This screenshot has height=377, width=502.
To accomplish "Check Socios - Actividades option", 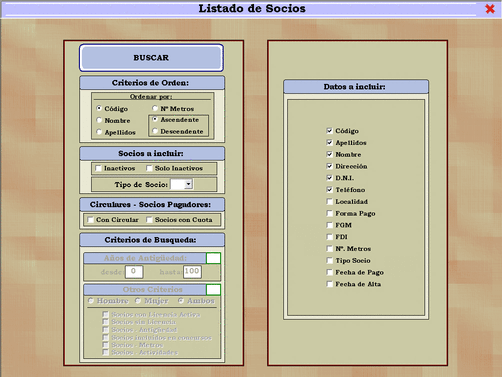I will [x=105, y=352].
